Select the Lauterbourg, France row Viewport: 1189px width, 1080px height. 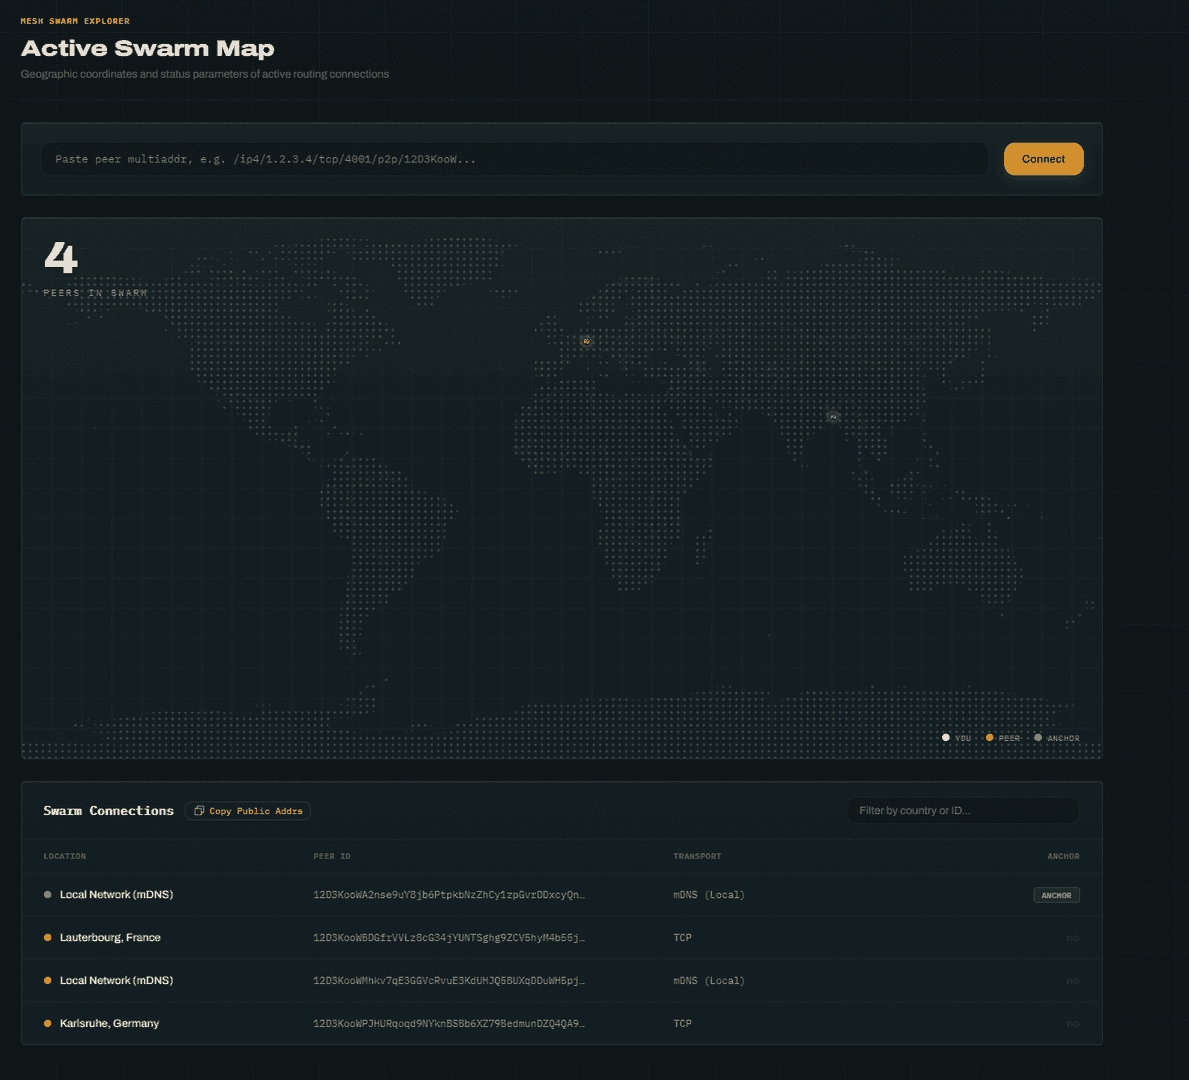pyautogui.click(x=562, y=937)
